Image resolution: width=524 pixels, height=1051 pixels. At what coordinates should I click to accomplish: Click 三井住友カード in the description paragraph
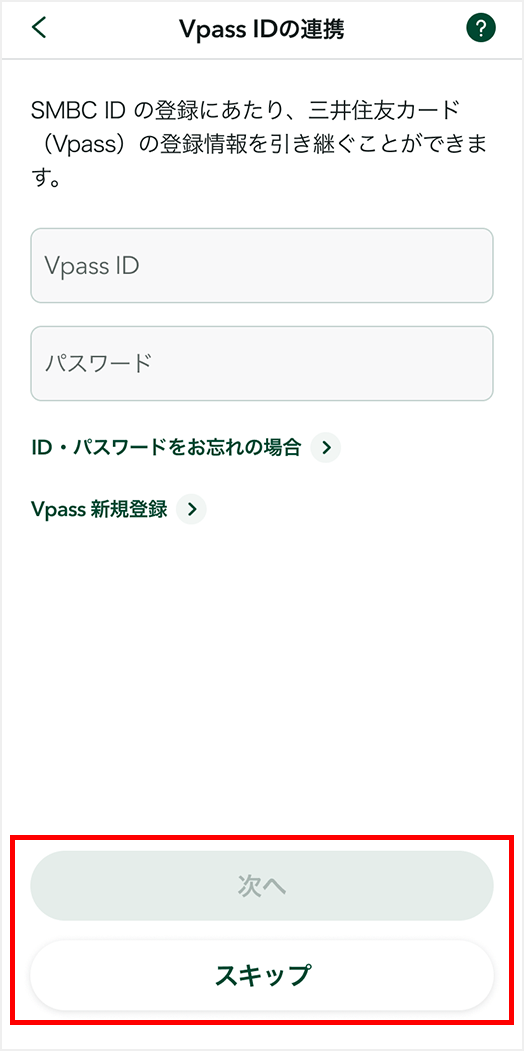click(x=405, y=109)
